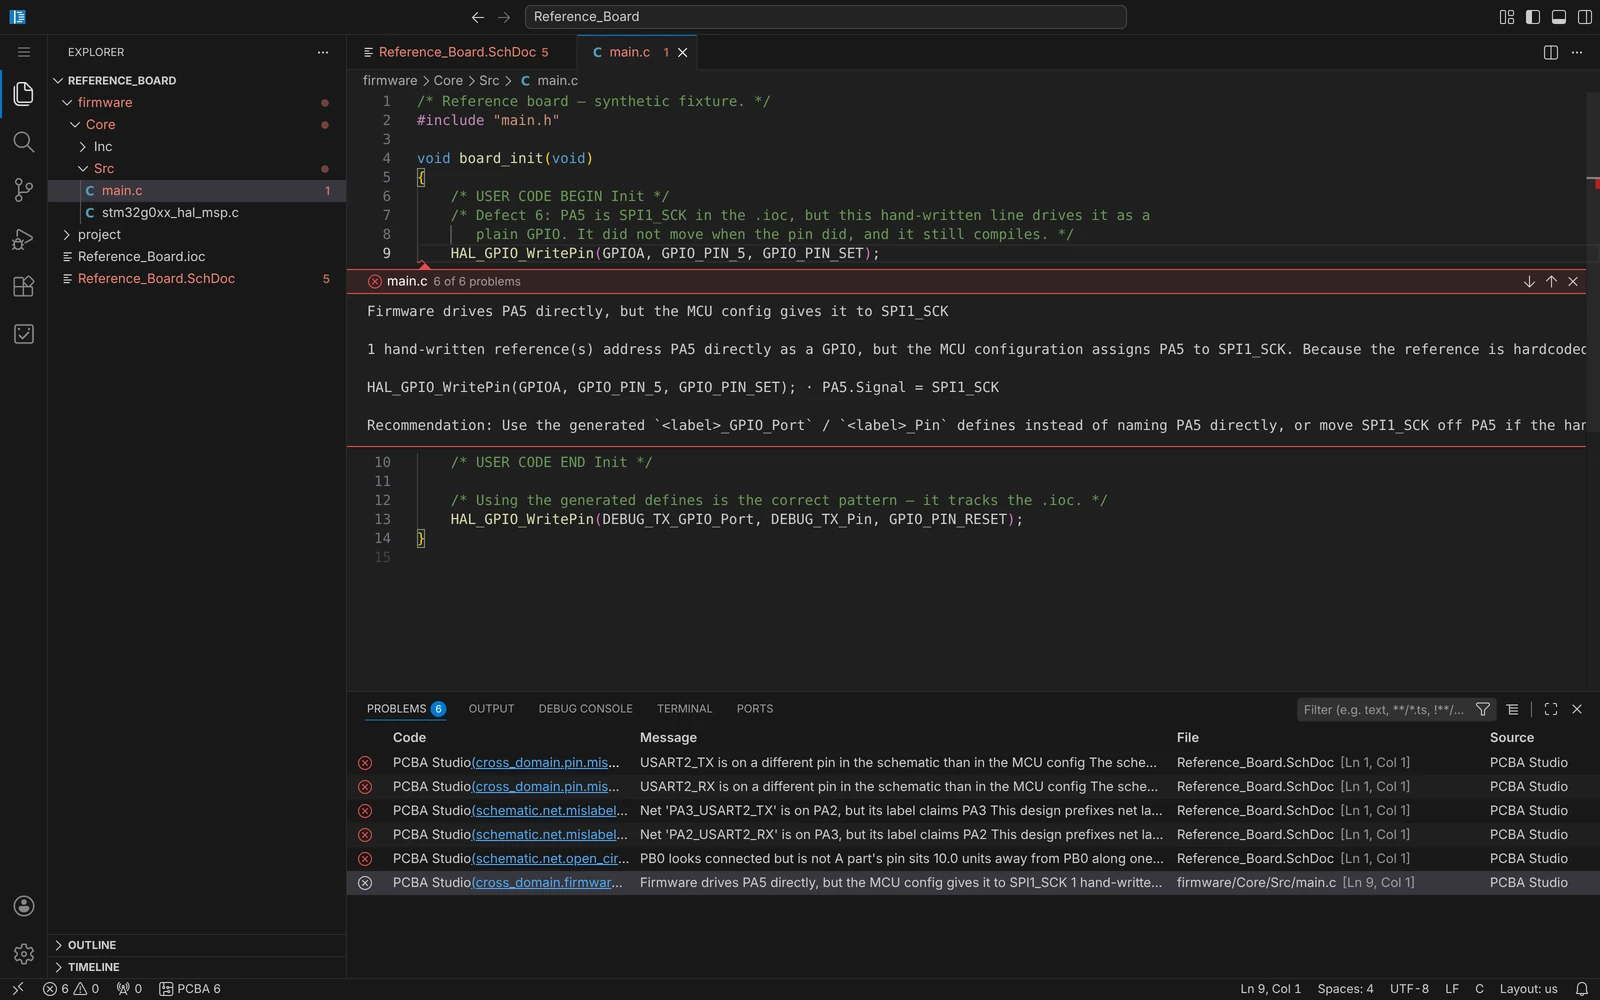Go back using the title bar arrow

click(478, 17)
